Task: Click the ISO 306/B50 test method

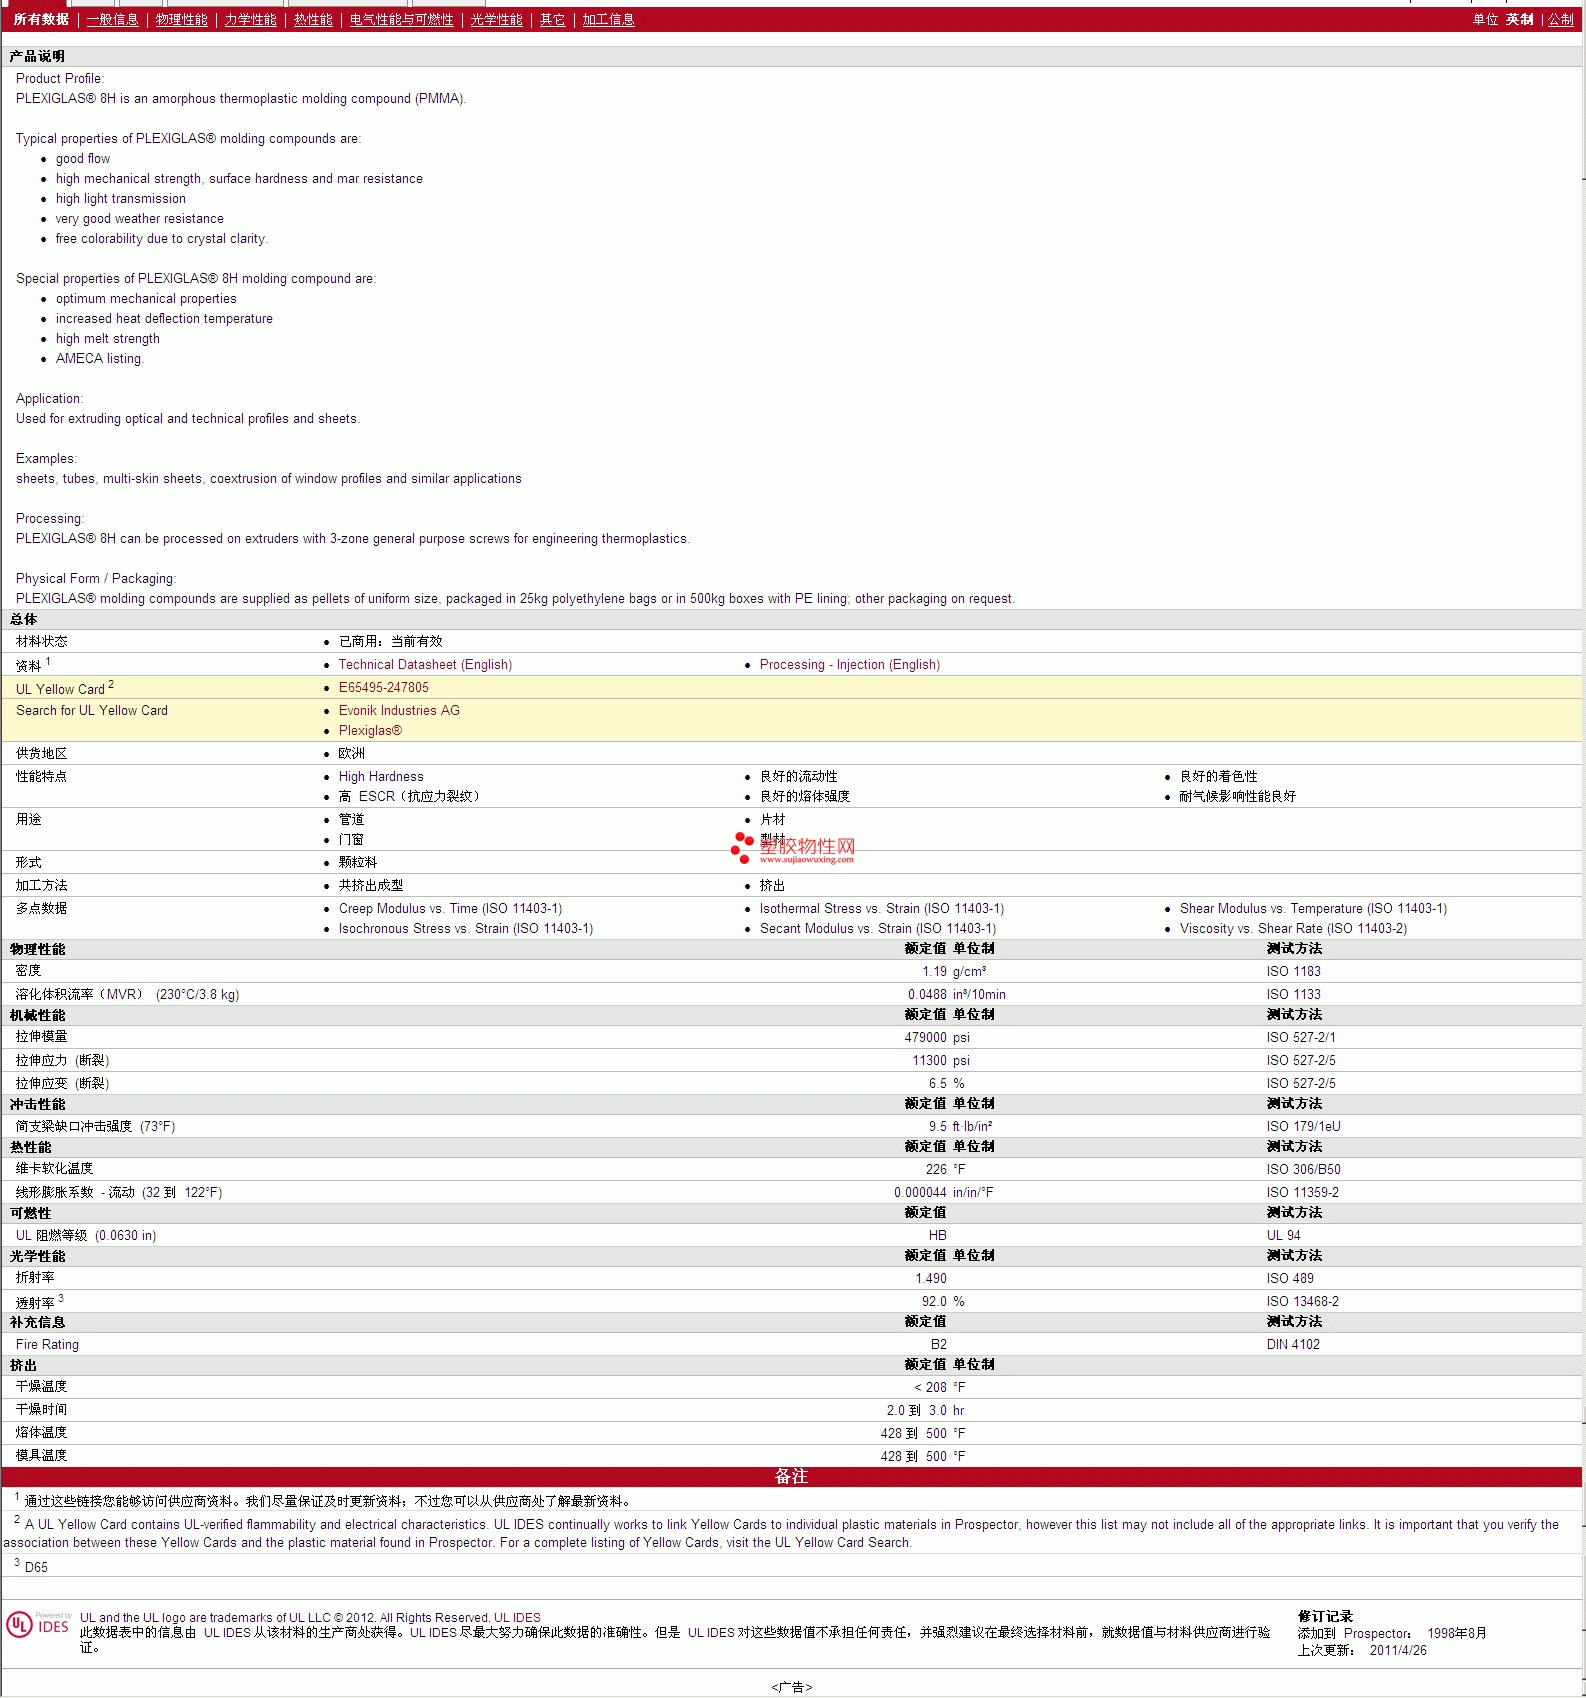Action: coord(1304,1170)
